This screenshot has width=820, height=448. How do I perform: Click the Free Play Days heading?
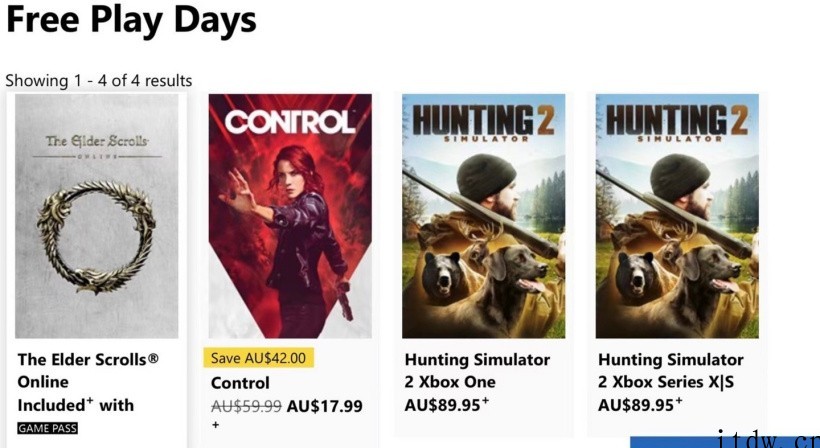click(131, 19)
